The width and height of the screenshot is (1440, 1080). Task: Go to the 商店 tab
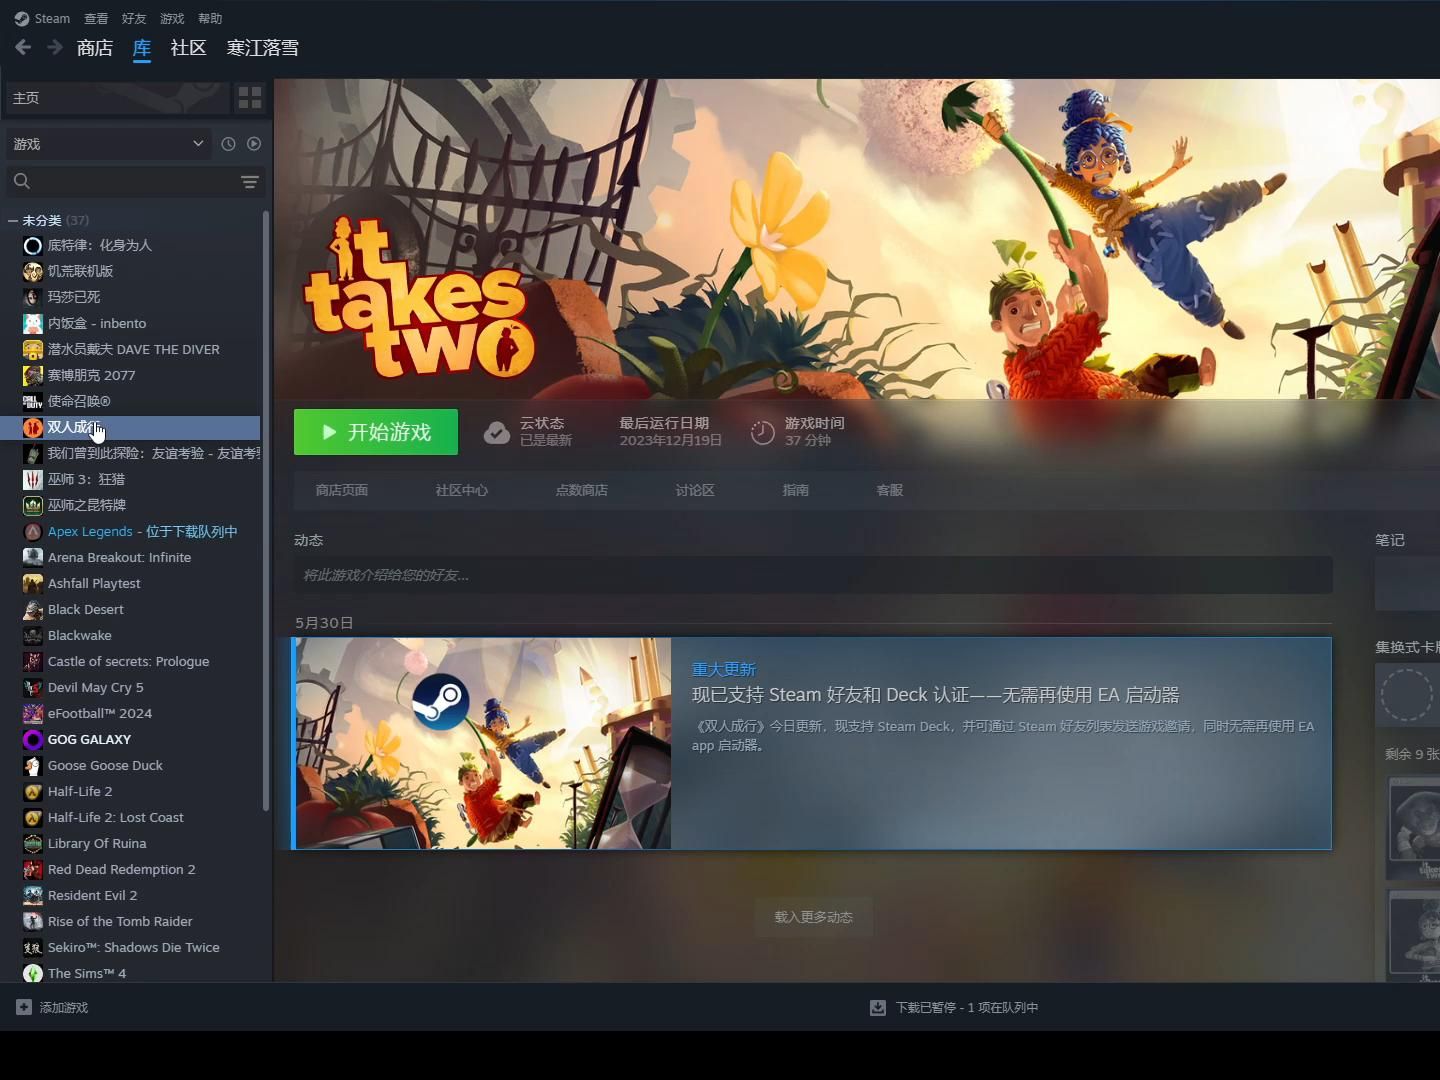pos(95,47)
